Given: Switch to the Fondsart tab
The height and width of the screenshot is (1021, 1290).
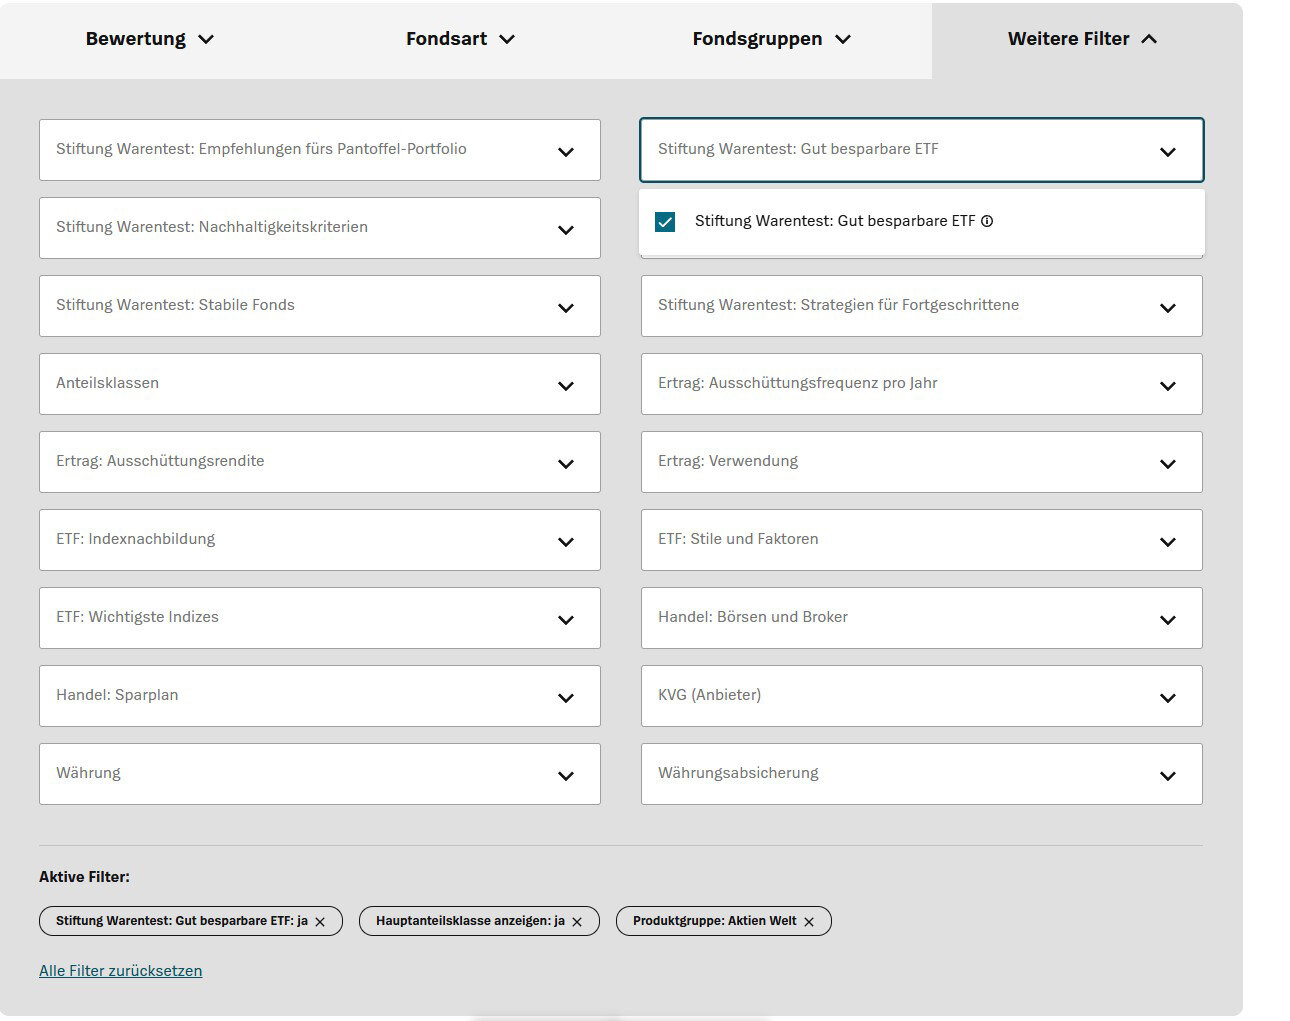Looking at the screenshot, I should coord(460,39).
